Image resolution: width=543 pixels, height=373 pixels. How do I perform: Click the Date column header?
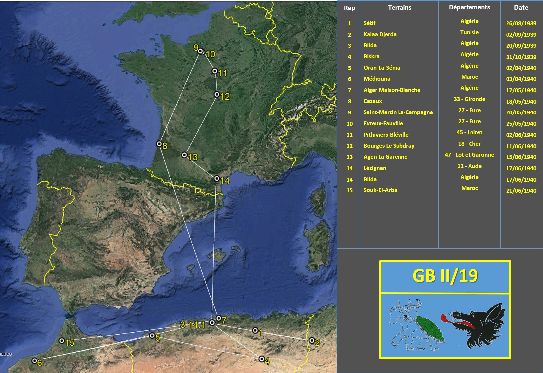(x=521, y=7)
